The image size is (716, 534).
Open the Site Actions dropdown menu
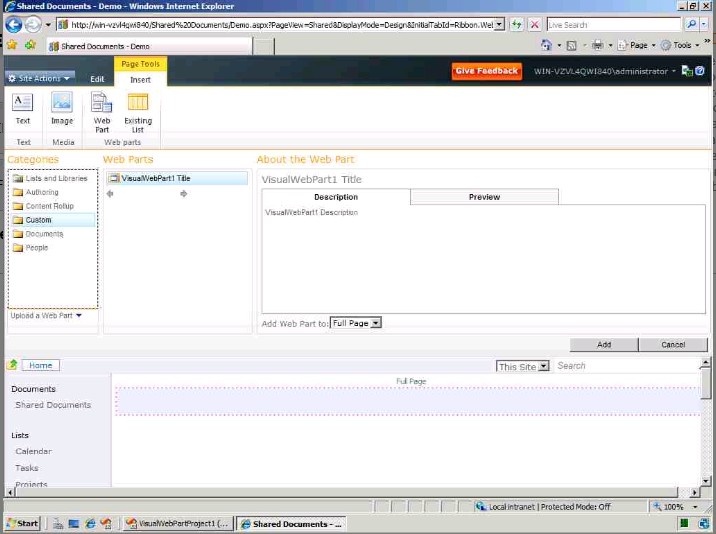coord(40,79)
